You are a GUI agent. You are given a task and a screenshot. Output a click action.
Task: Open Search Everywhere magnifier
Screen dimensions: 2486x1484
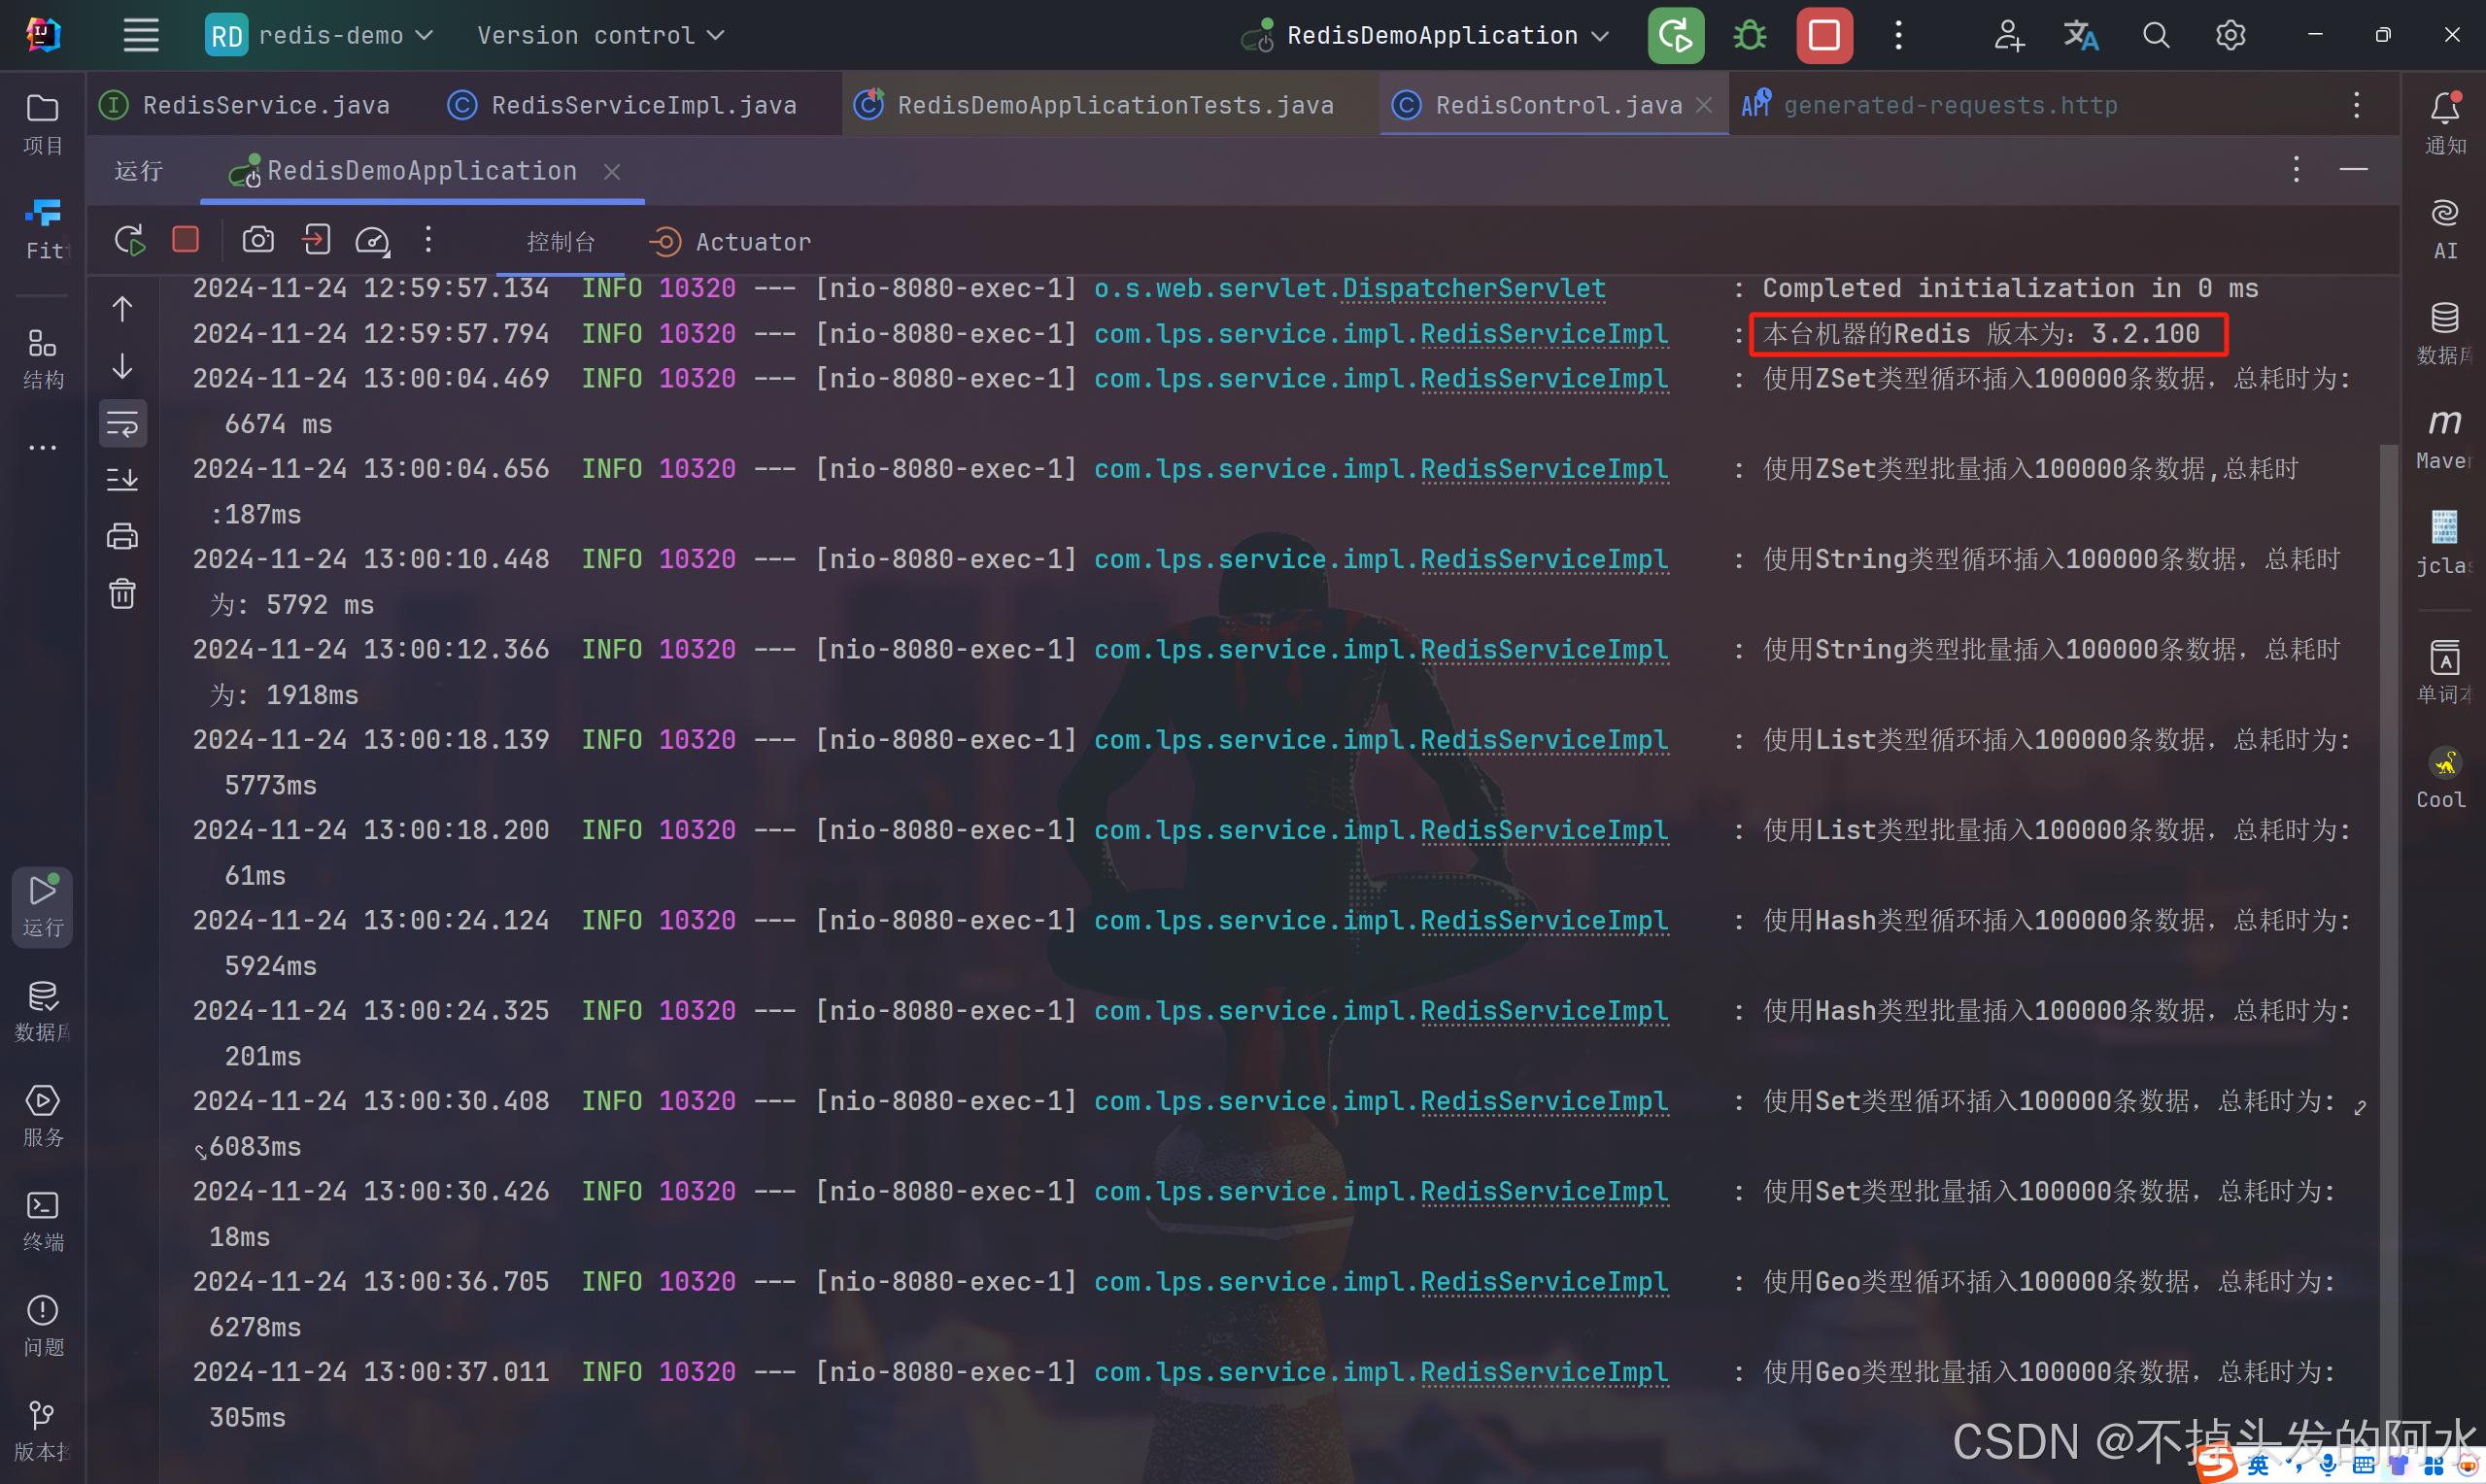pyautogui.click(x=2156, y=36)
